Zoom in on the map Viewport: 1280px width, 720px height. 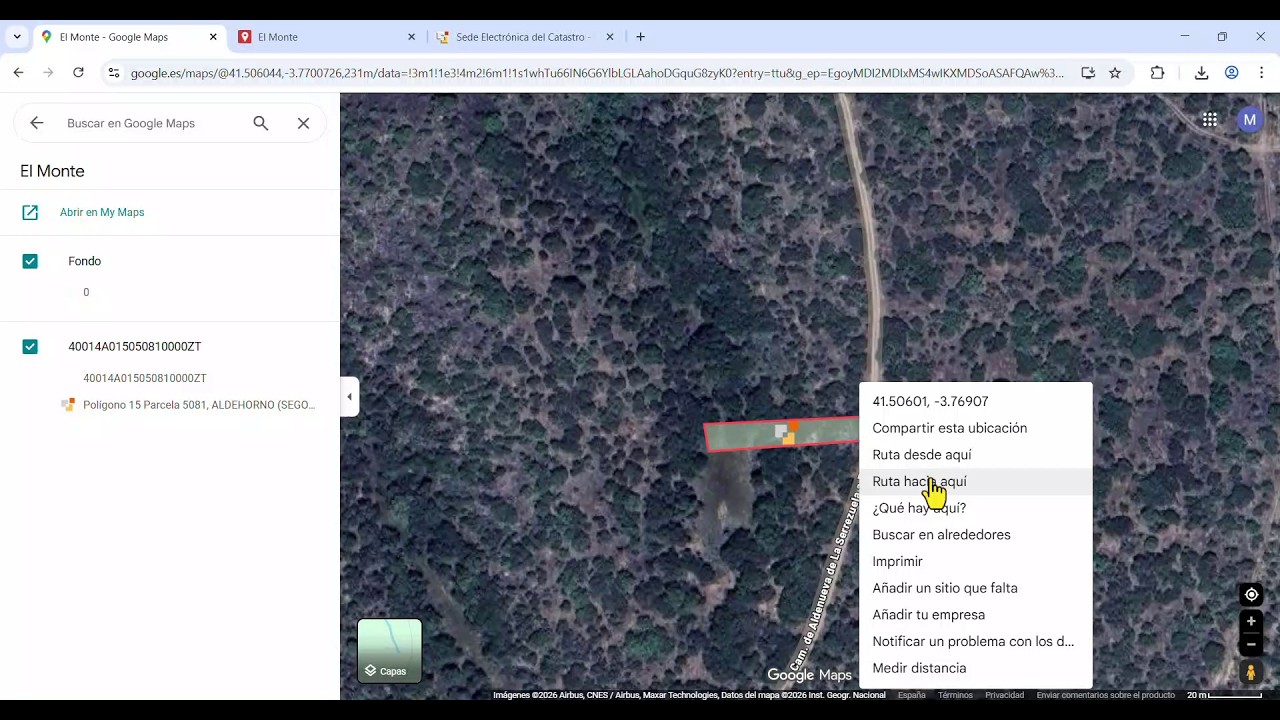click(x=1251, y=621)
